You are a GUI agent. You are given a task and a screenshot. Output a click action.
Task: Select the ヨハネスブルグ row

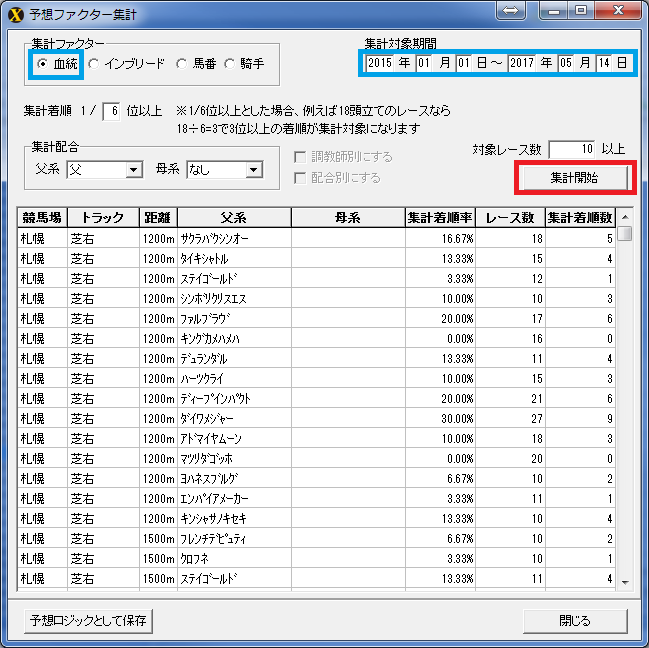coord(316,478)
